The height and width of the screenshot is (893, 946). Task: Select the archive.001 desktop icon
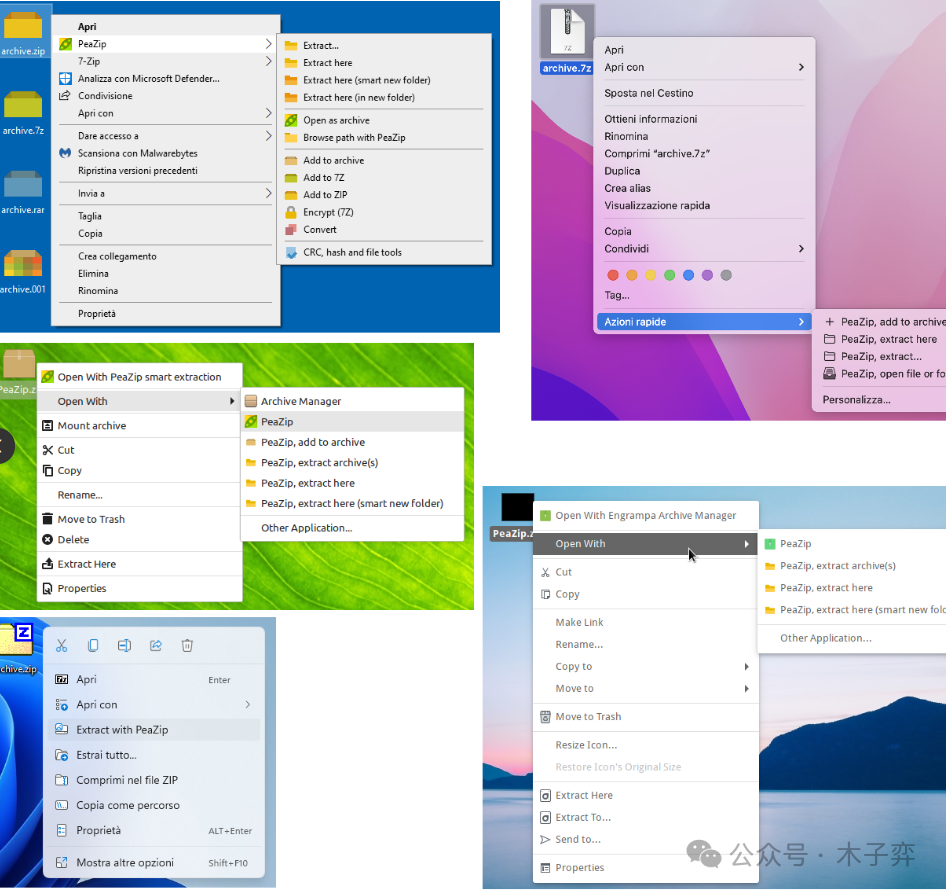(23, 267)
